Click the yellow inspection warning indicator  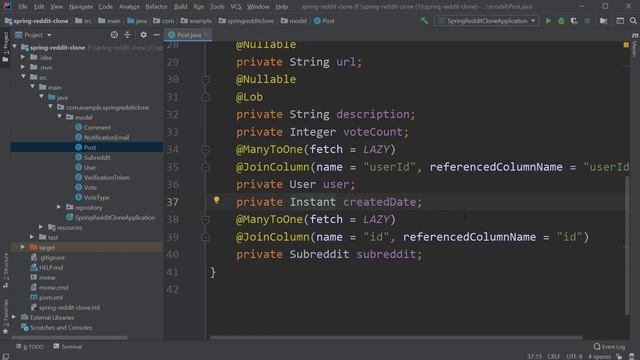[626, 45]
